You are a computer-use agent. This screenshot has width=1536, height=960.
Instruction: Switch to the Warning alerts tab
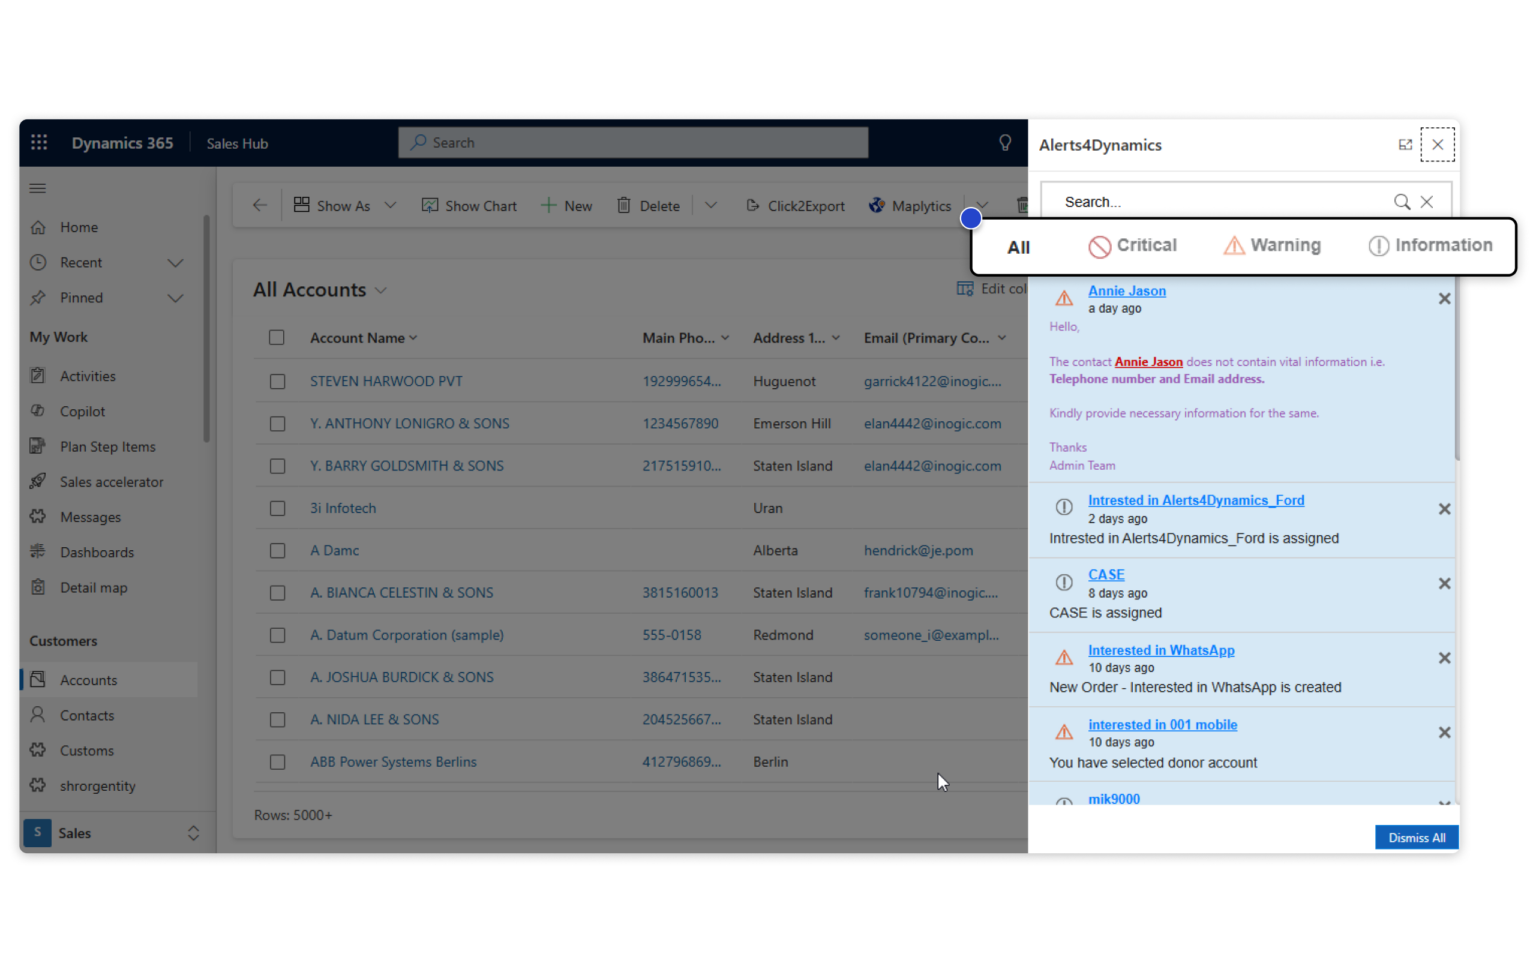coord(1271,246)
